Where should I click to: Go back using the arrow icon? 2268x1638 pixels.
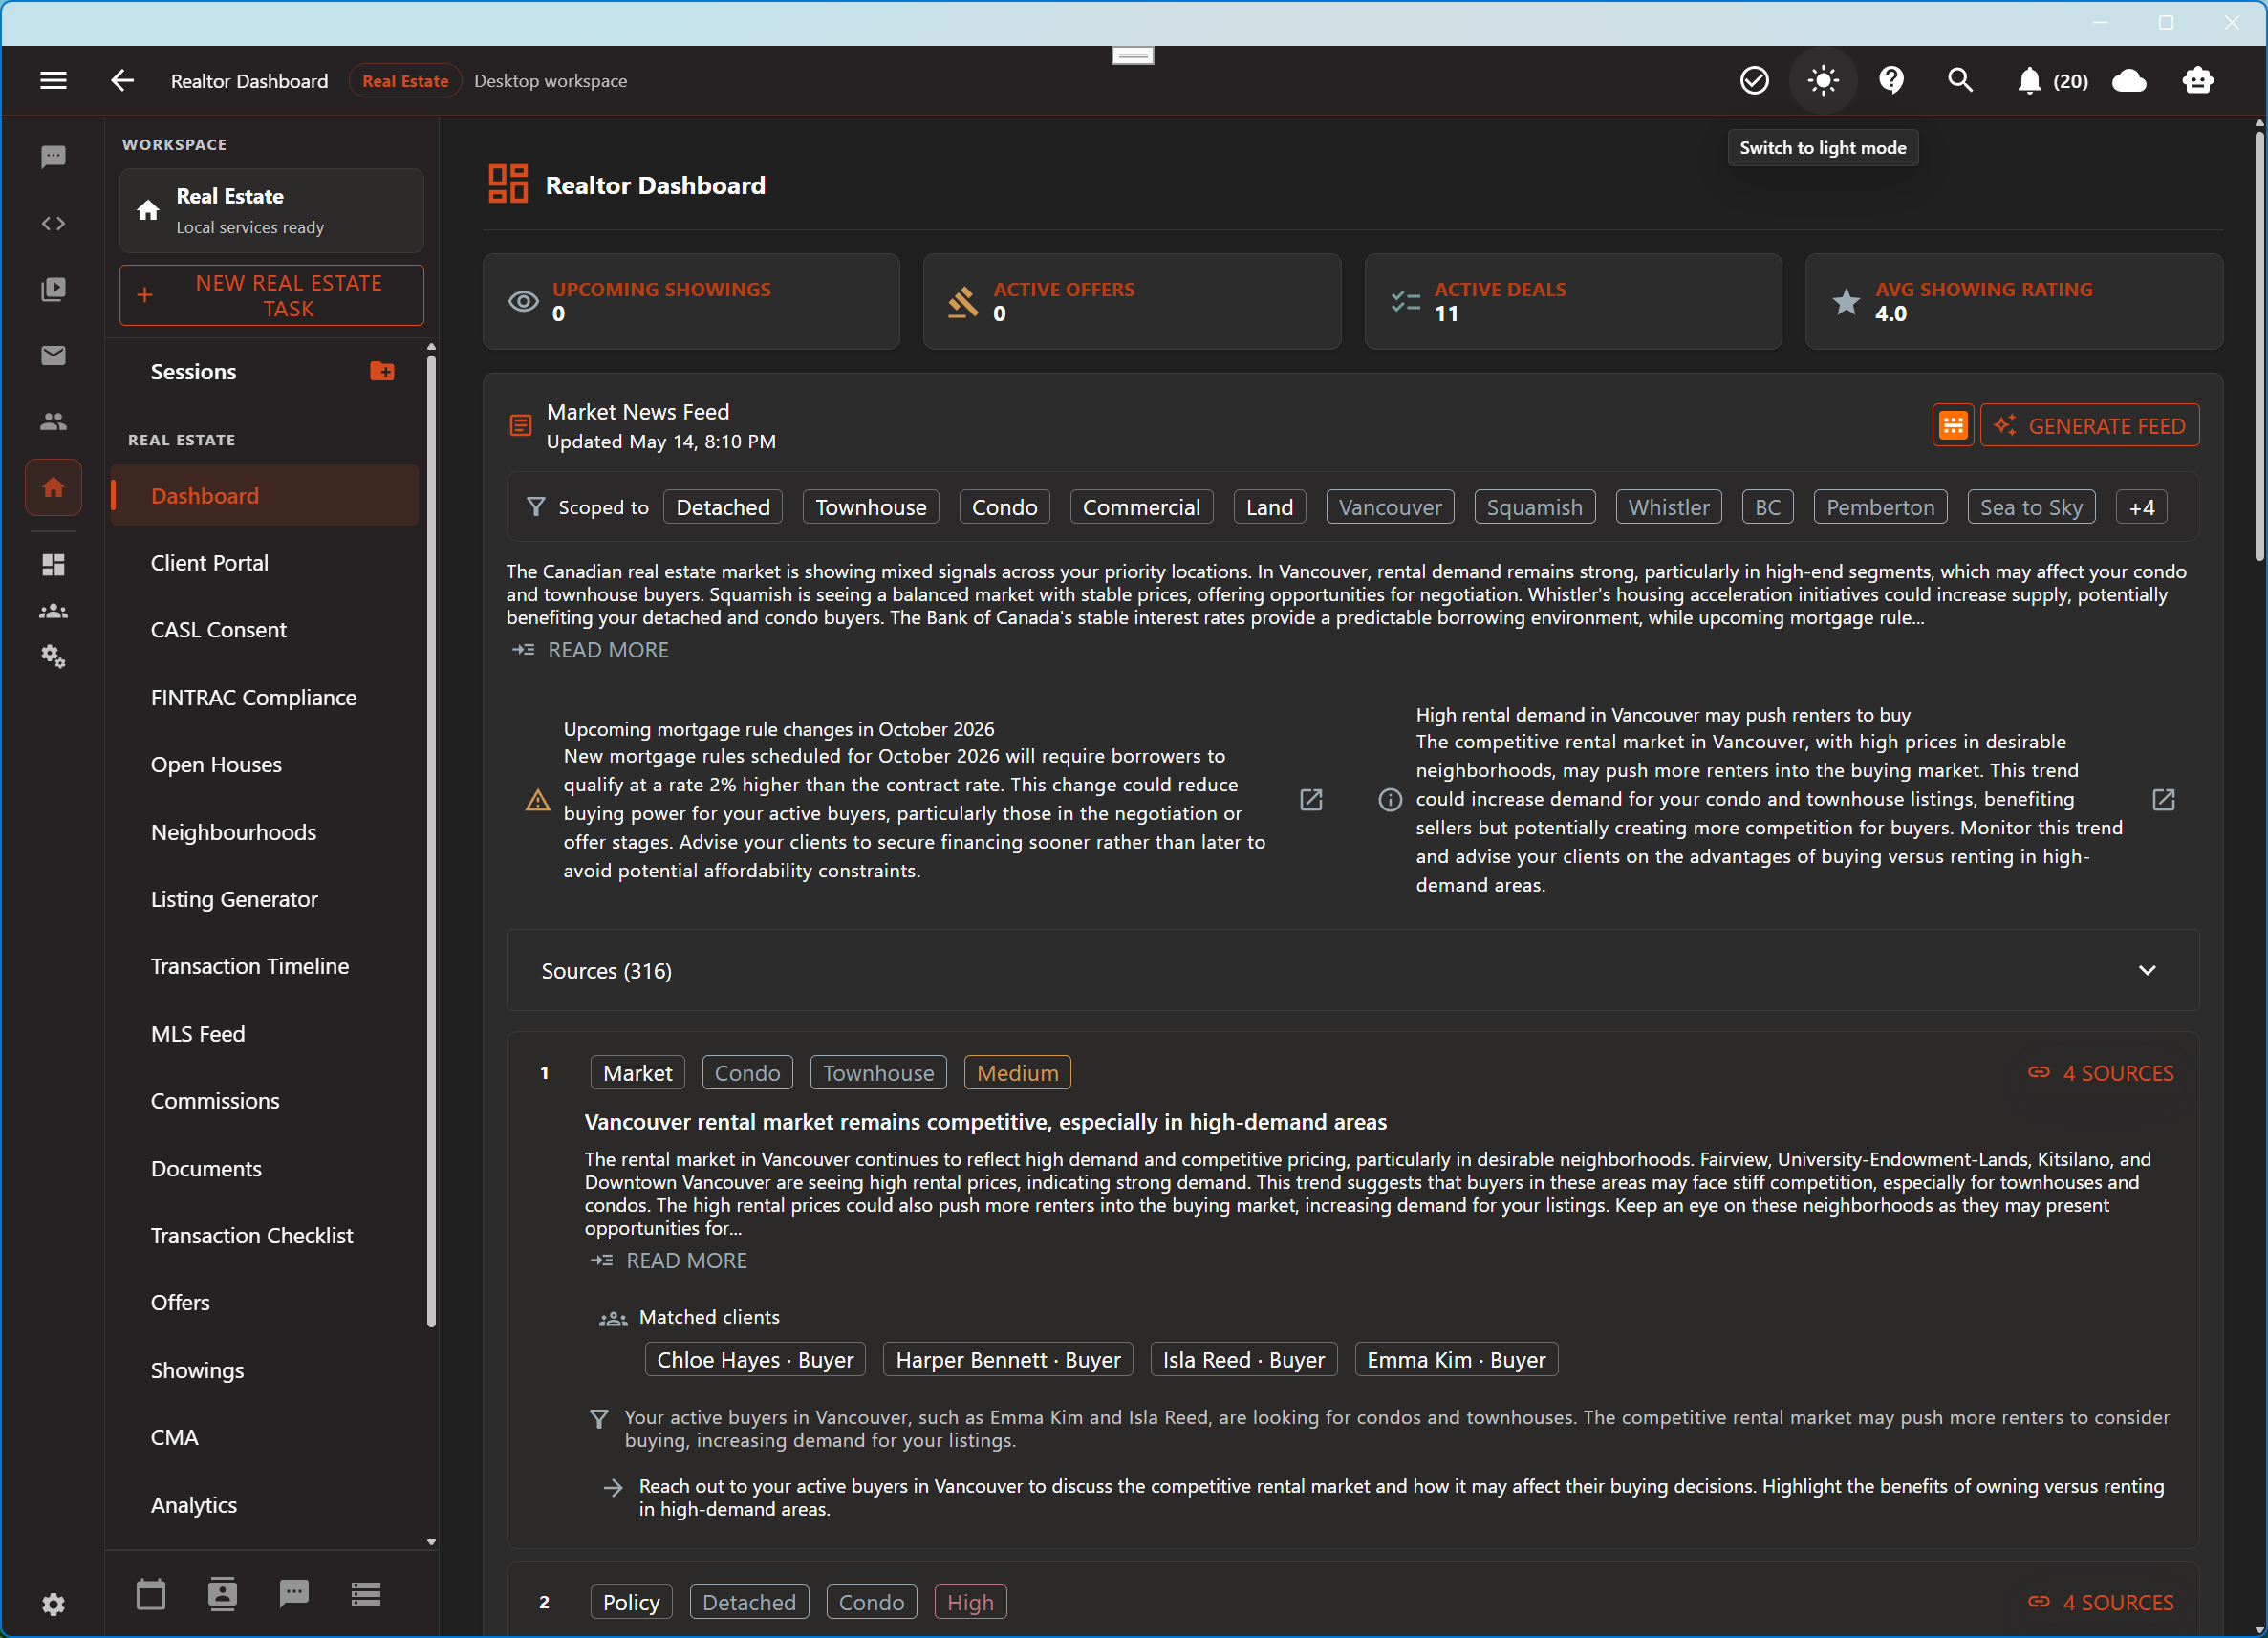coord(122,81)
